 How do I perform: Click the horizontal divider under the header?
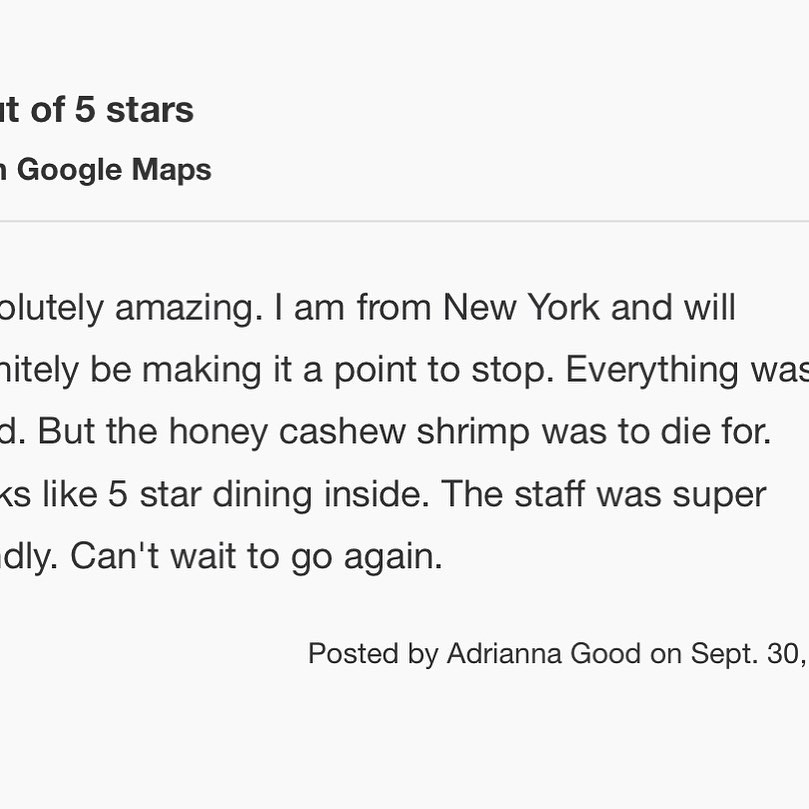404,221
